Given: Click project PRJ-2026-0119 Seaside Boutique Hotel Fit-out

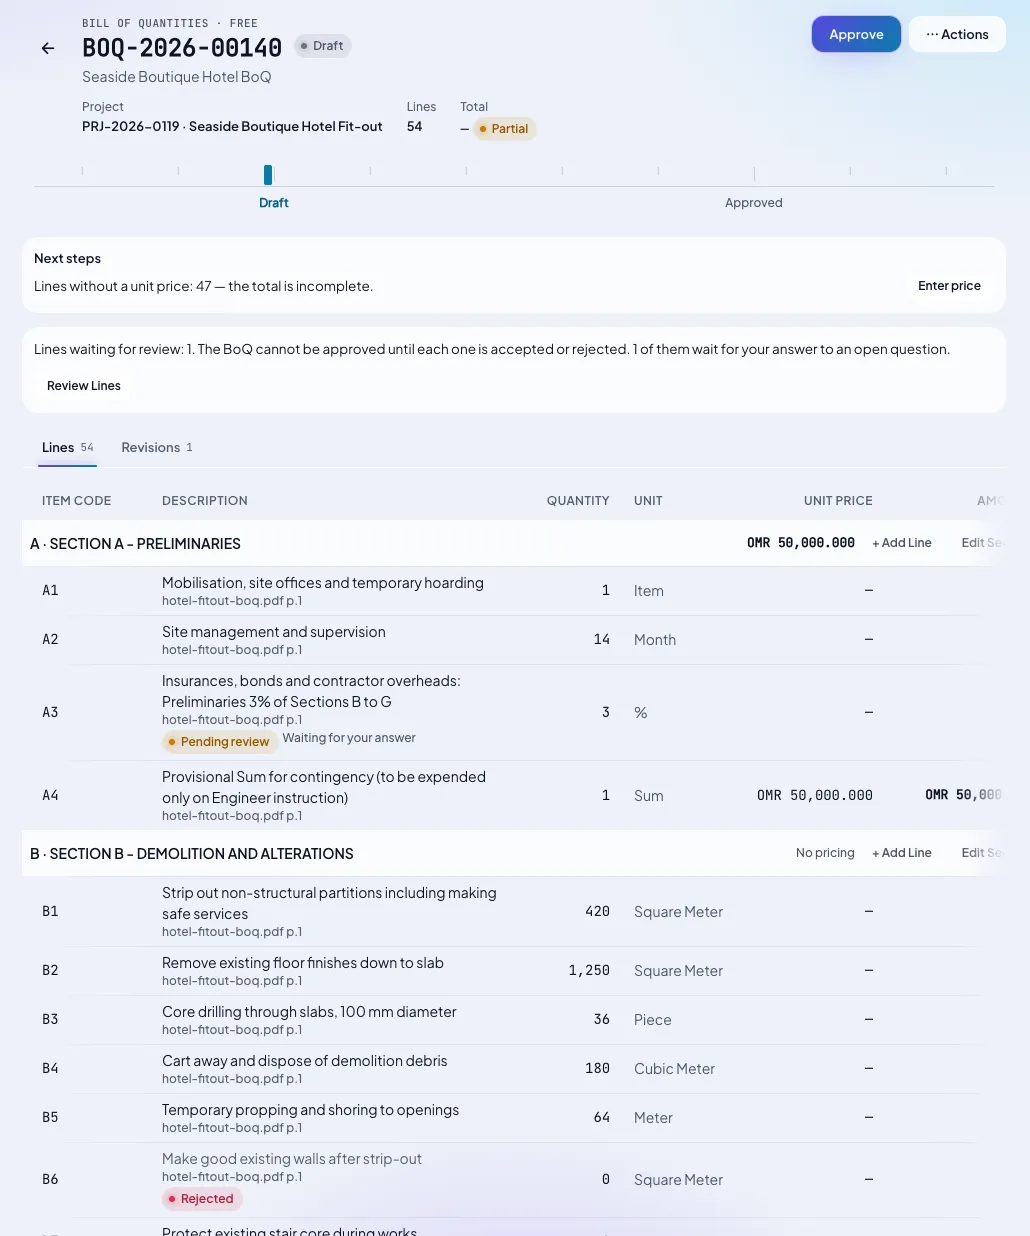Looking at the screenshot, I should 232,127.
